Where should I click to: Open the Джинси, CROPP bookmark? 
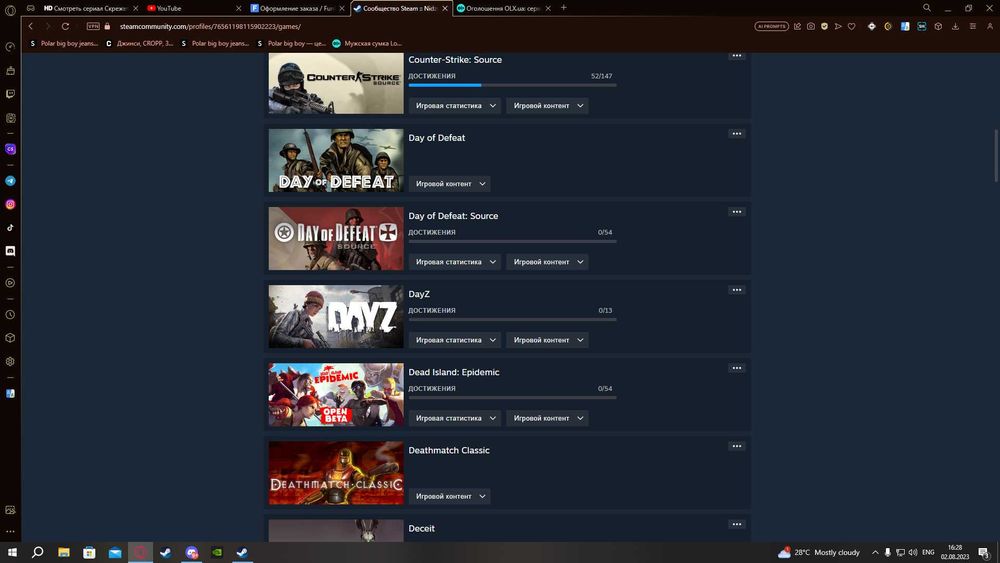click(140, 43)
